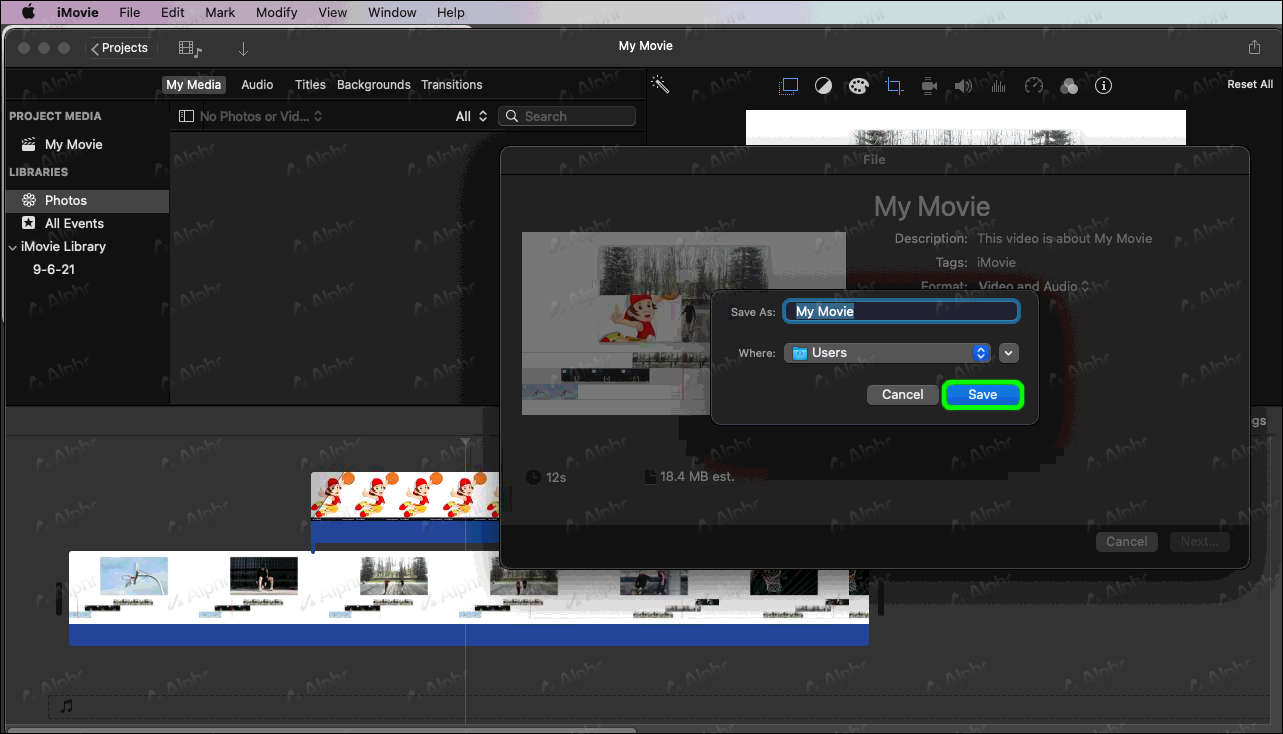The height and width of the screenshot is (734, 1283).
Task: Open the All media filter dropdown
Action: (x=469, y=115)
